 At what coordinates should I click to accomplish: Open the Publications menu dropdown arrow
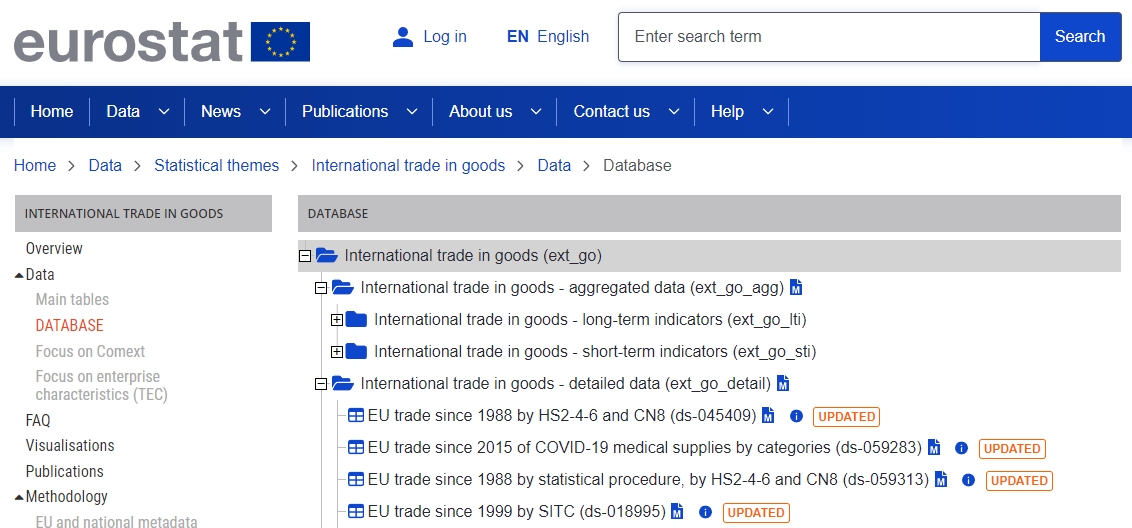click(412, 112)
